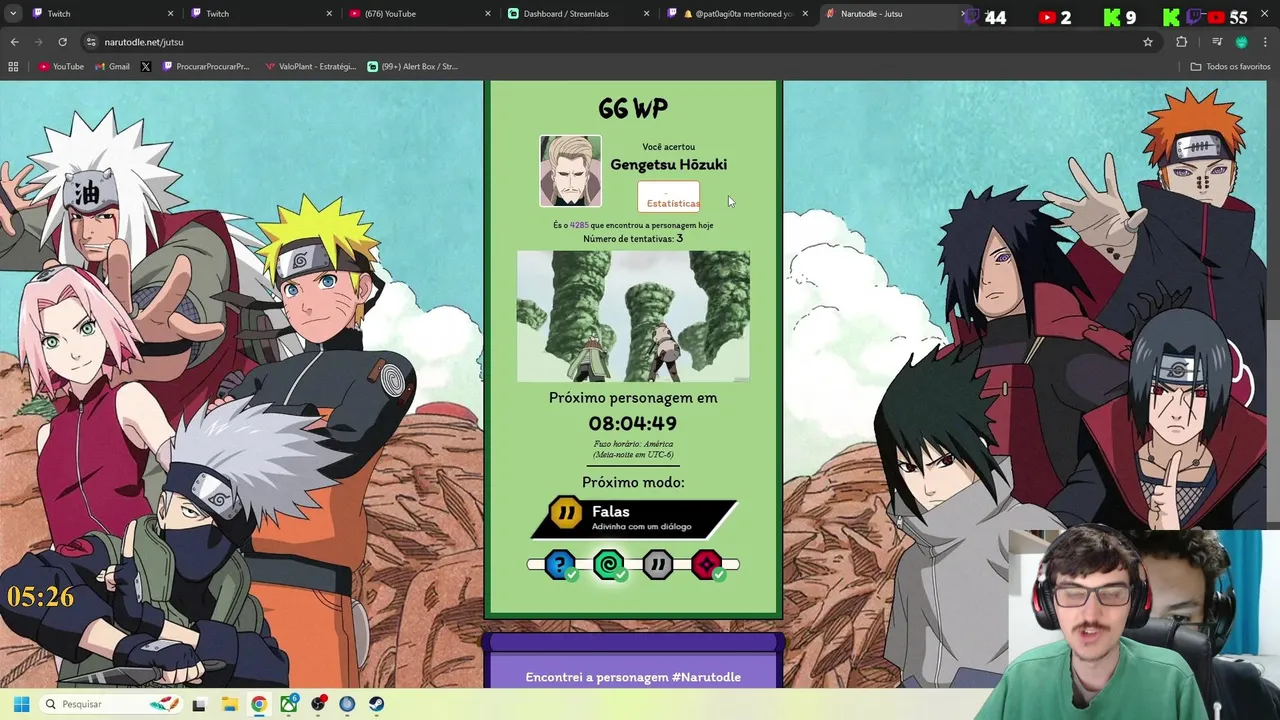1280x720 pixels.
Task: Switch to the (676) YouTube tab
Action: (420, 14)
